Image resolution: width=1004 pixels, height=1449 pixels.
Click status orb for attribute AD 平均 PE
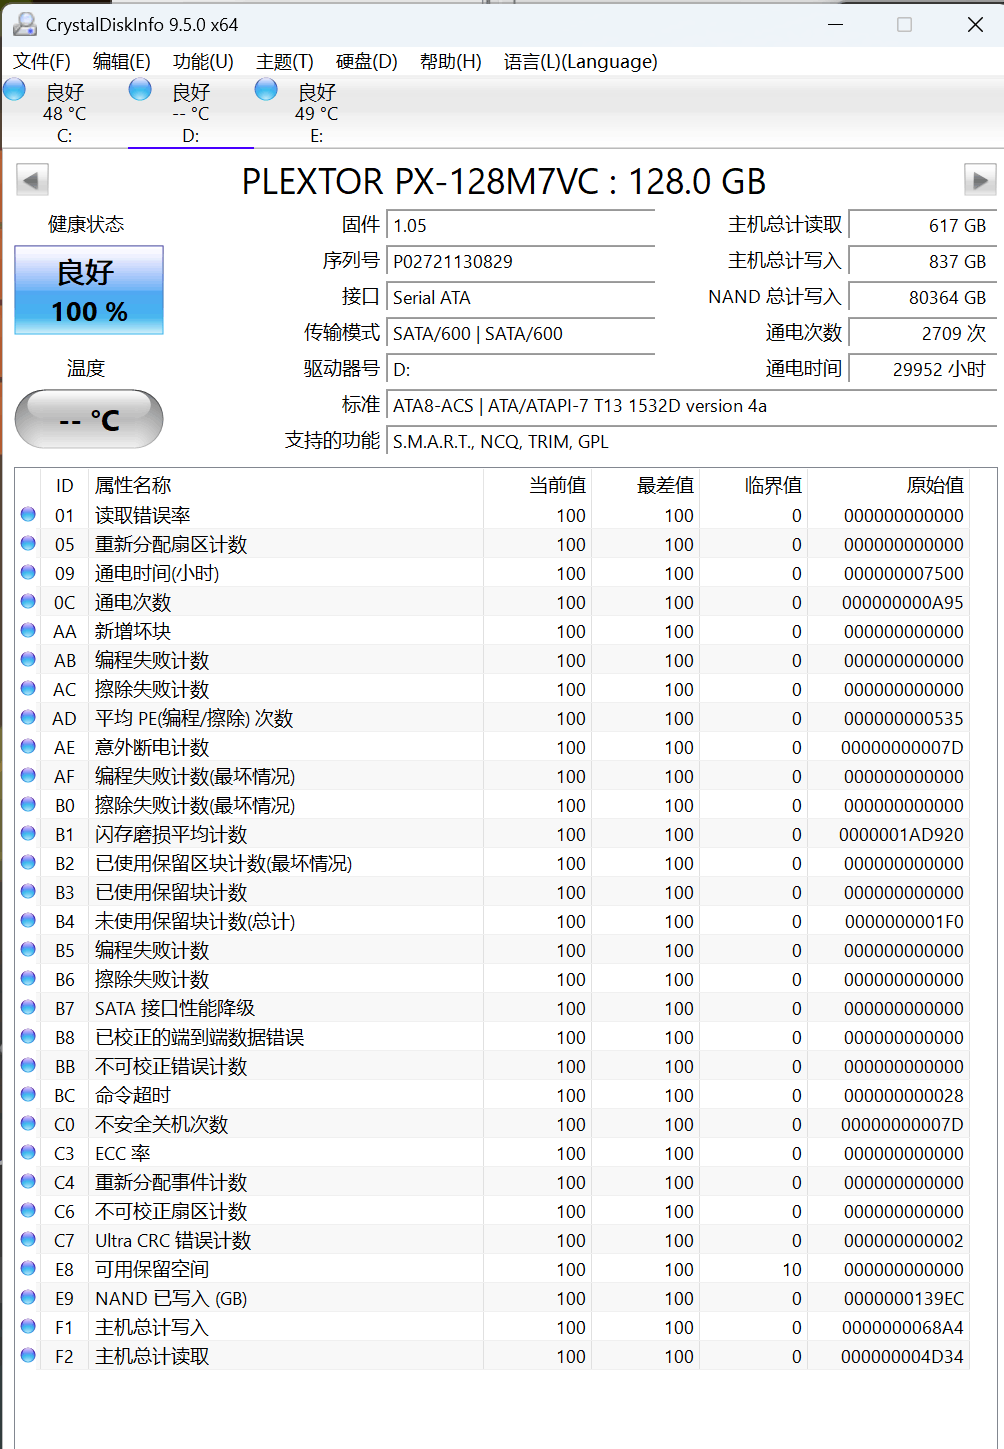(x=28, y=717)
